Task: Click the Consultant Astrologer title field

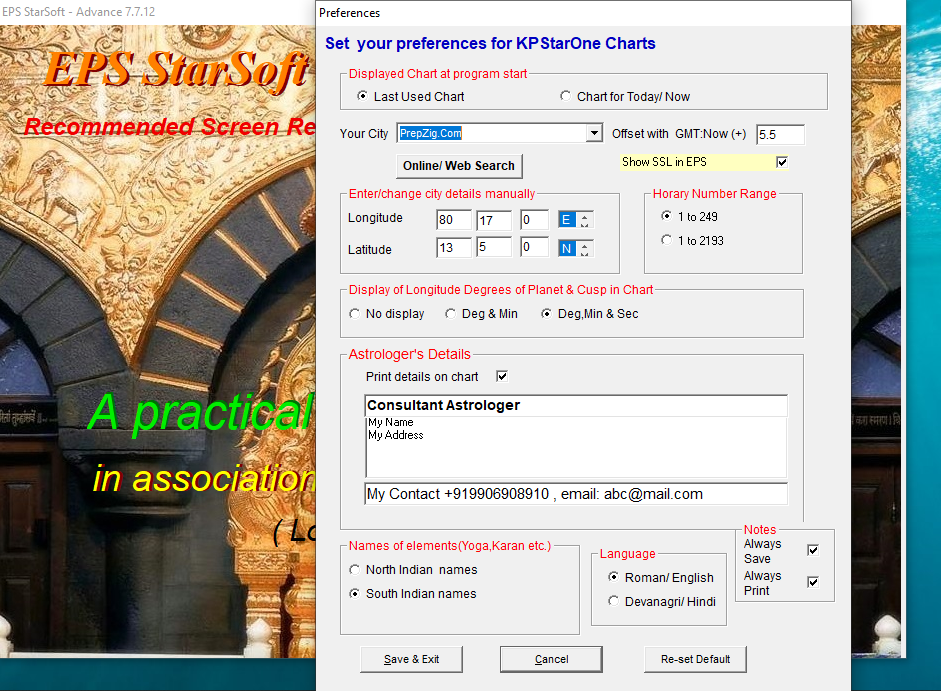Action: [576, 405]
